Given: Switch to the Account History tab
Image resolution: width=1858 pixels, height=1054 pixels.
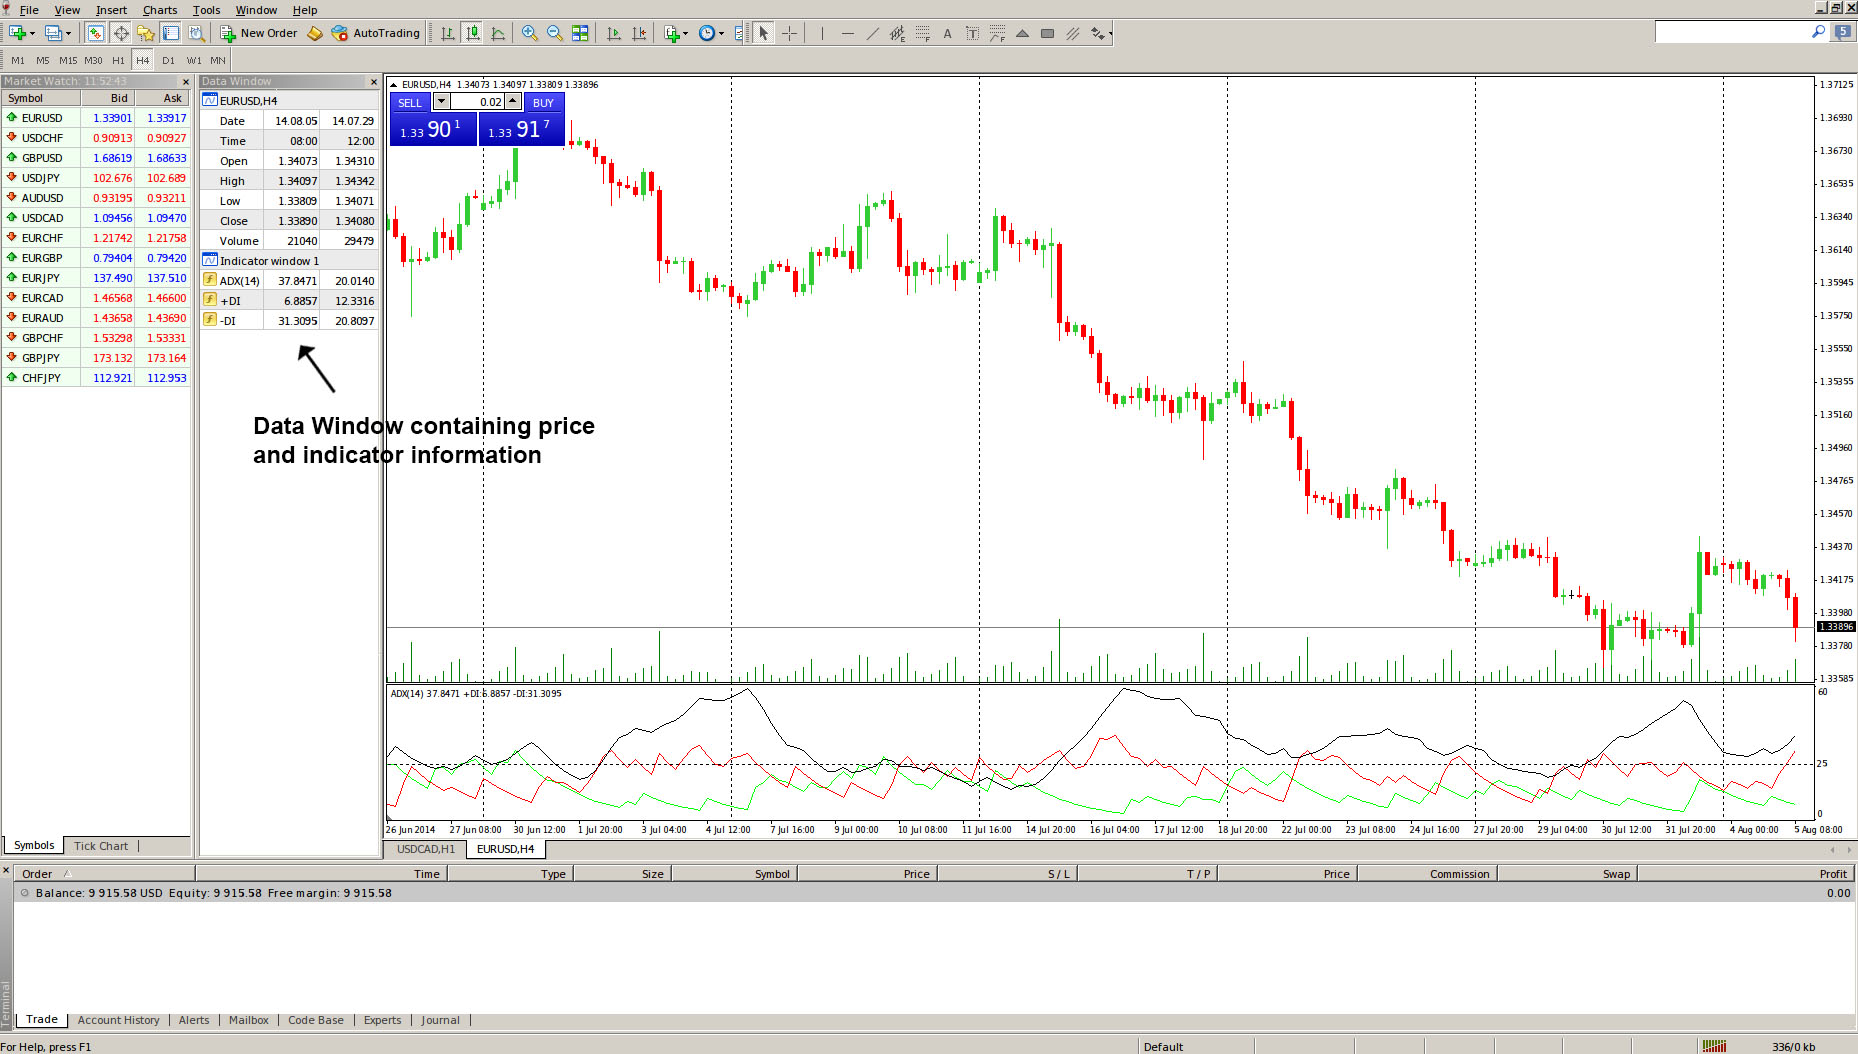Looking at the screenshot, I should 118,1020.
